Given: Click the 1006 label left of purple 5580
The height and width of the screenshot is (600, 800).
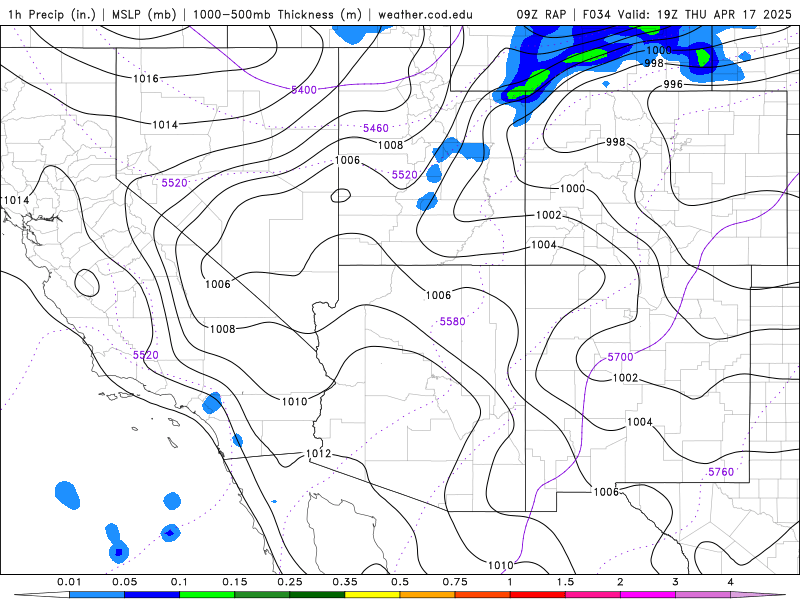Looking at the screenshot, I should pos(438,295).
